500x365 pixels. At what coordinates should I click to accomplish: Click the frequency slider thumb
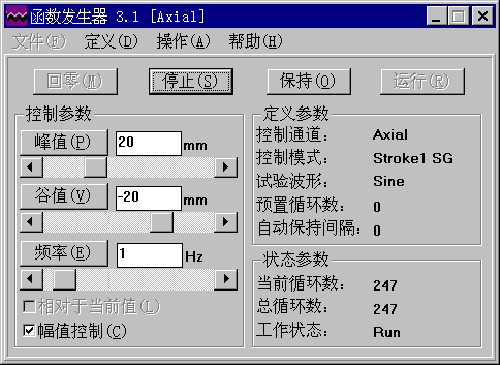pyautogui.click(x=64, y=279)
